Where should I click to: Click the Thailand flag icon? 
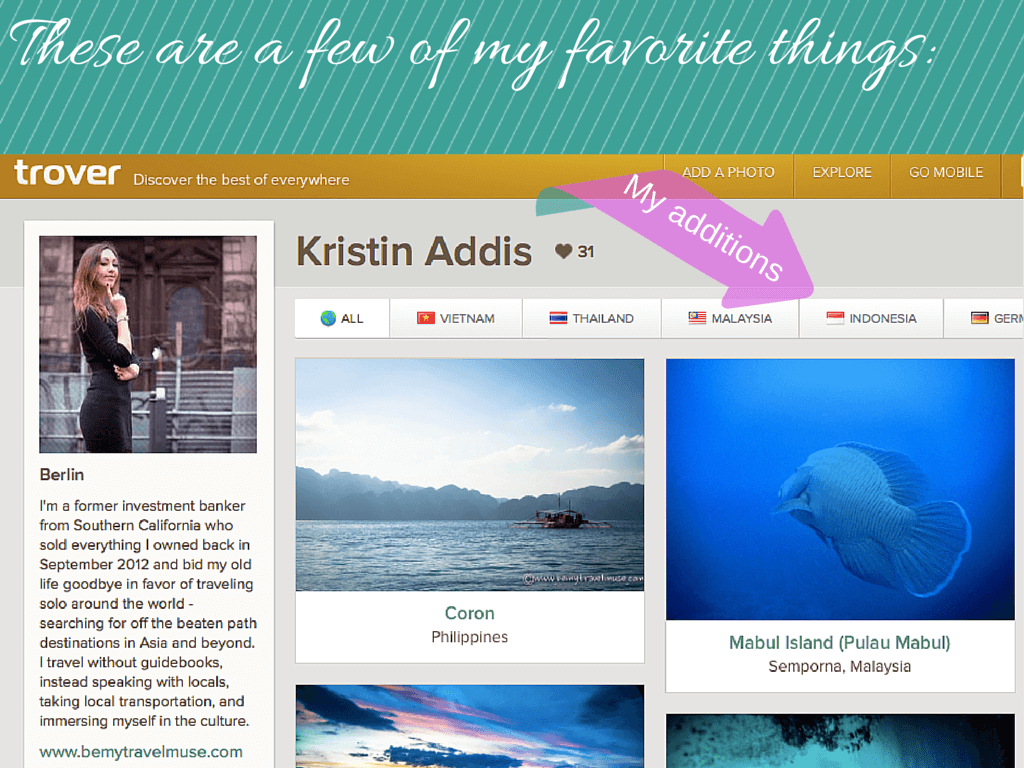coord(558,318)
